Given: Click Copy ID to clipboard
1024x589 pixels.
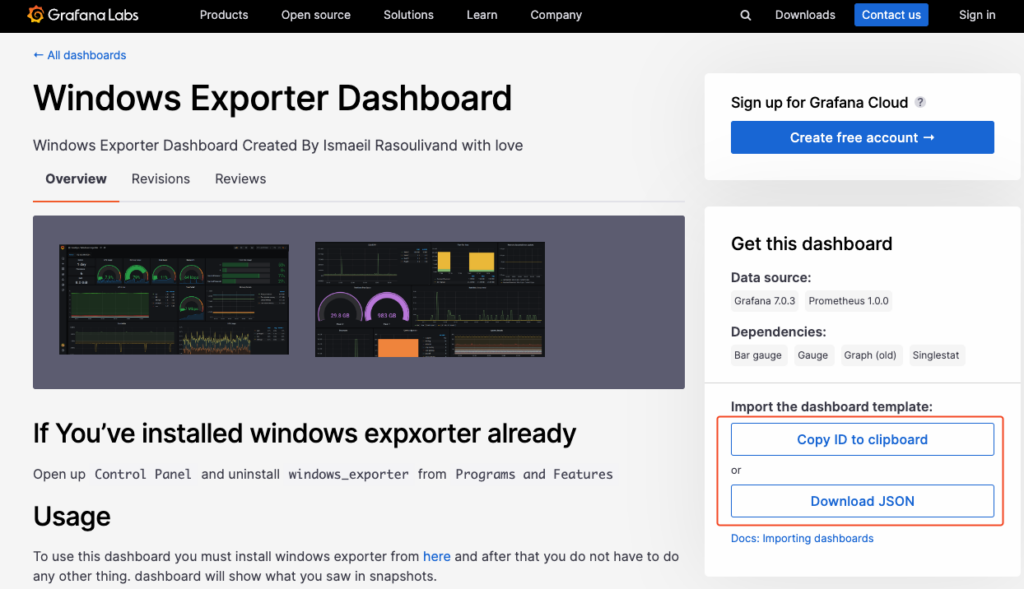Looking at the screenshot, I should pyautogui.click(x=862, y=439).
